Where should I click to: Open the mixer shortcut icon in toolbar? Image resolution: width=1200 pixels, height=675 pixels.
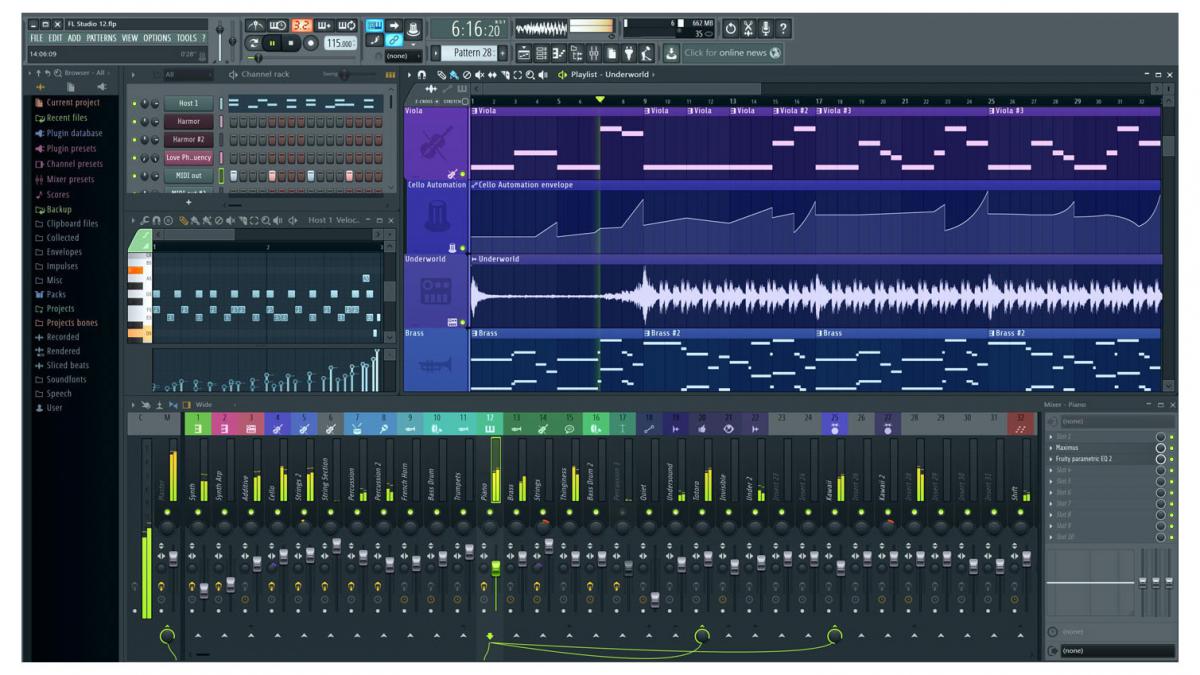click(593, 54)
